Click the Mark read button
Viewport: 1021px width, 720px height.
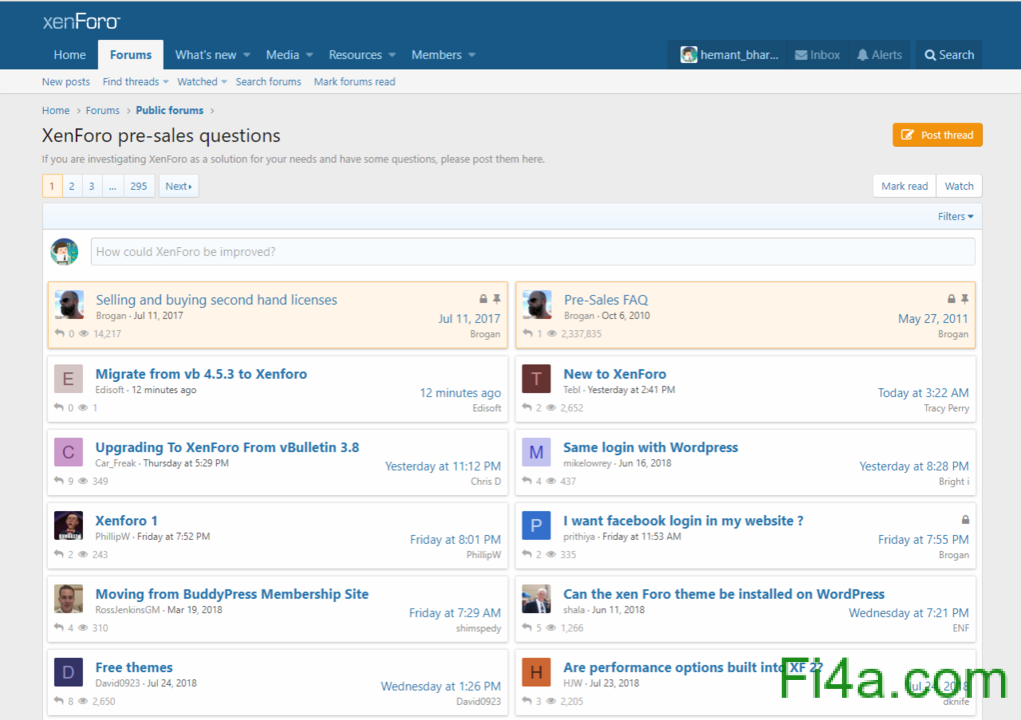click(904, 186)
